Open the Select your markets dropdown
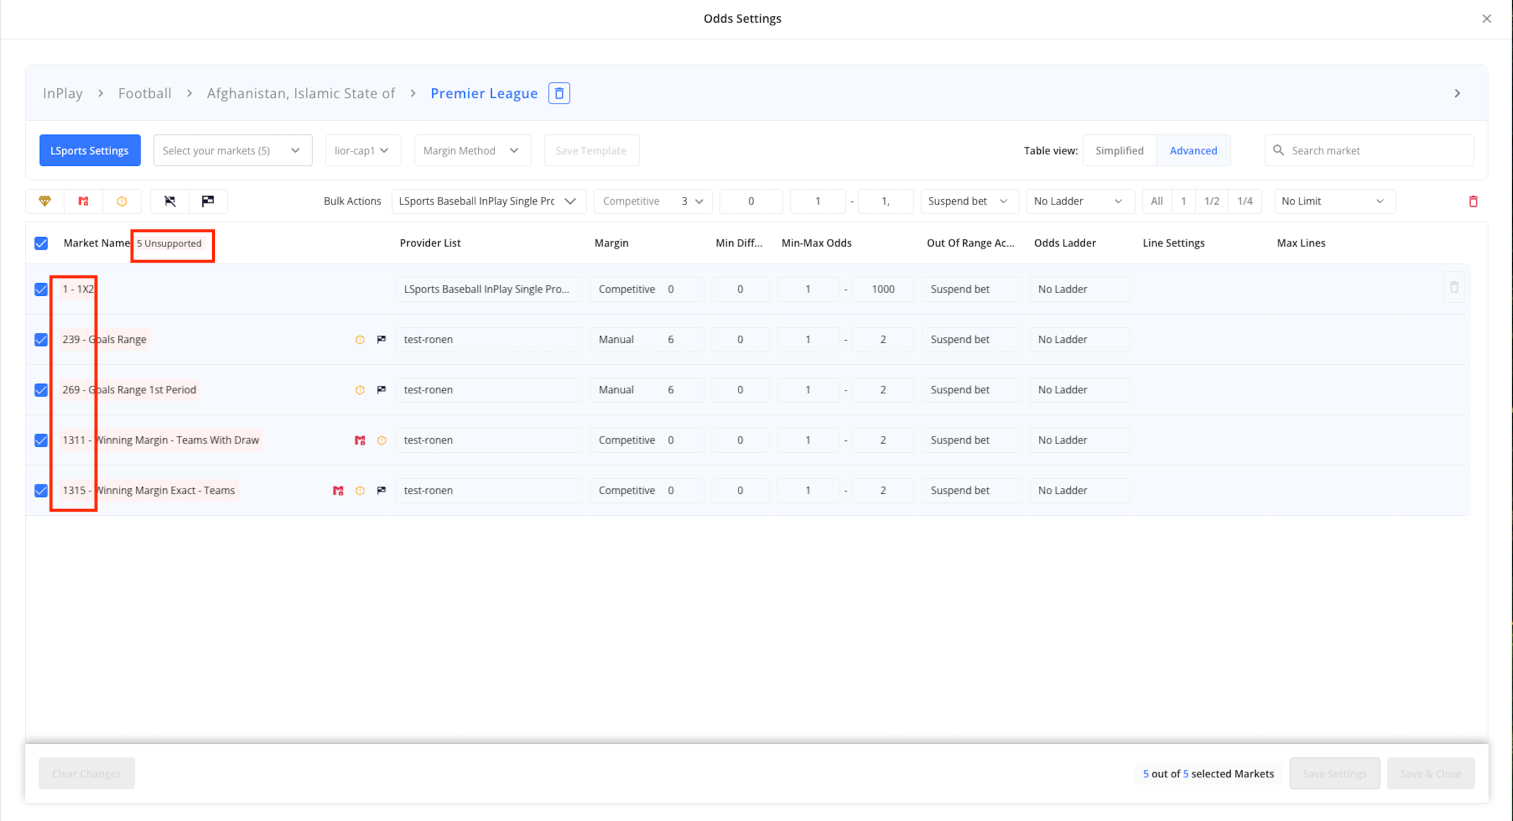Image resolution: width=1513 pixels, height=821 pixels. tap(232, 151)
